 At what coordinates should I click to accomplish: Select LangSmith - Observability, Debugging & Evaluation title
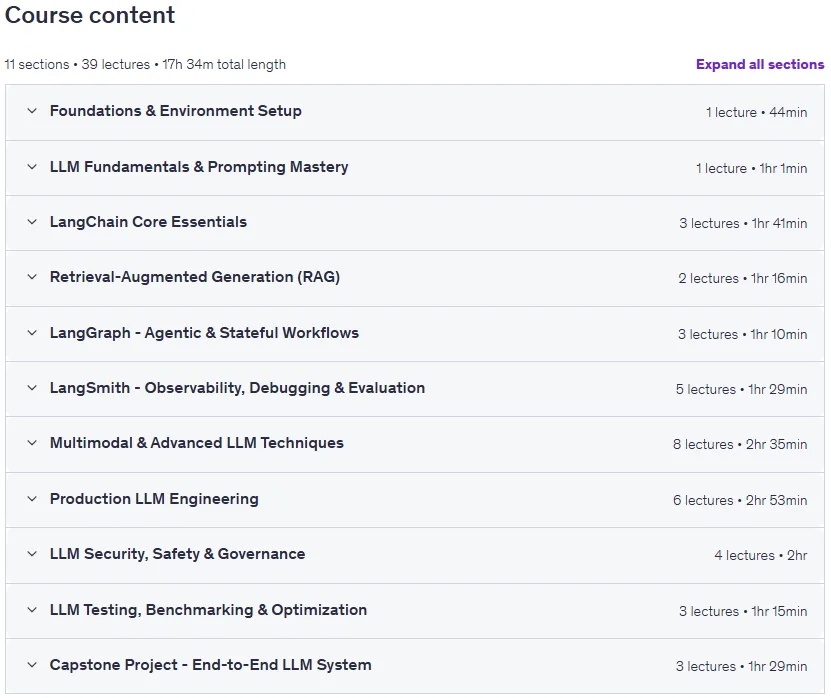coord(237,388)
